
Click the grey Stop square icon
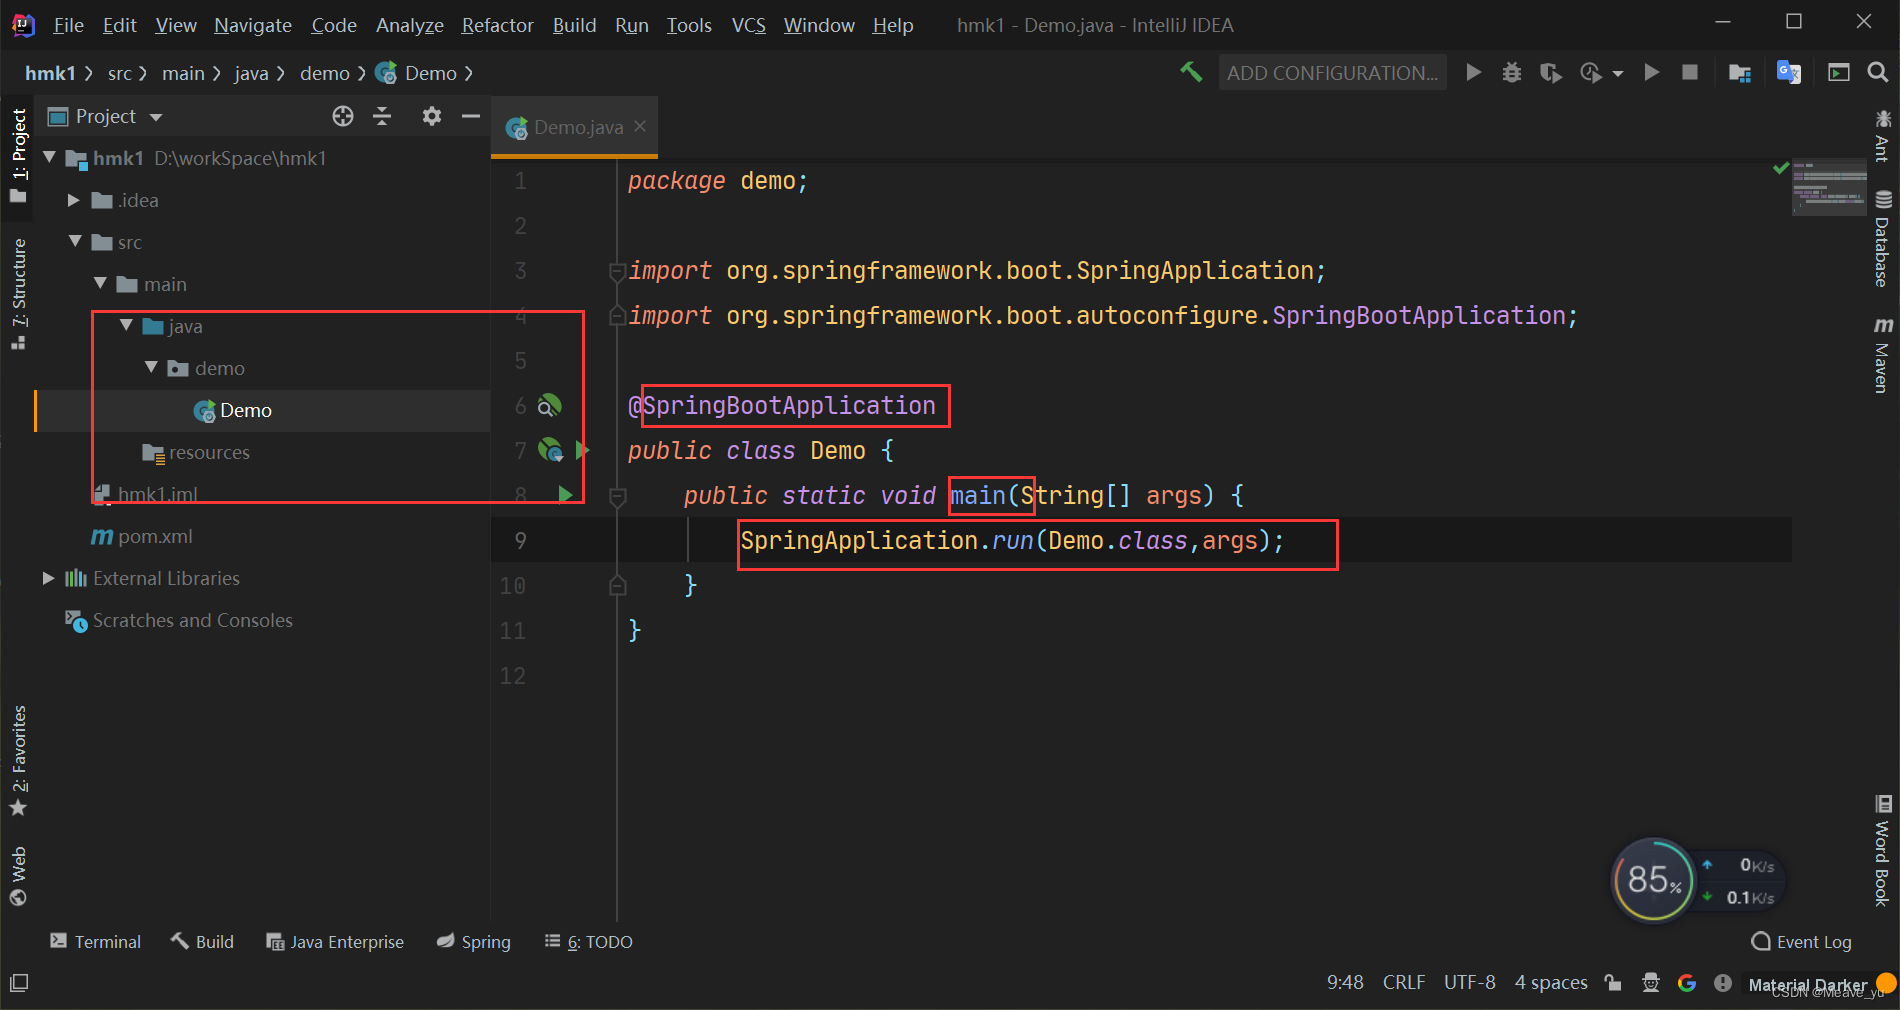(x=1690, y=72)
